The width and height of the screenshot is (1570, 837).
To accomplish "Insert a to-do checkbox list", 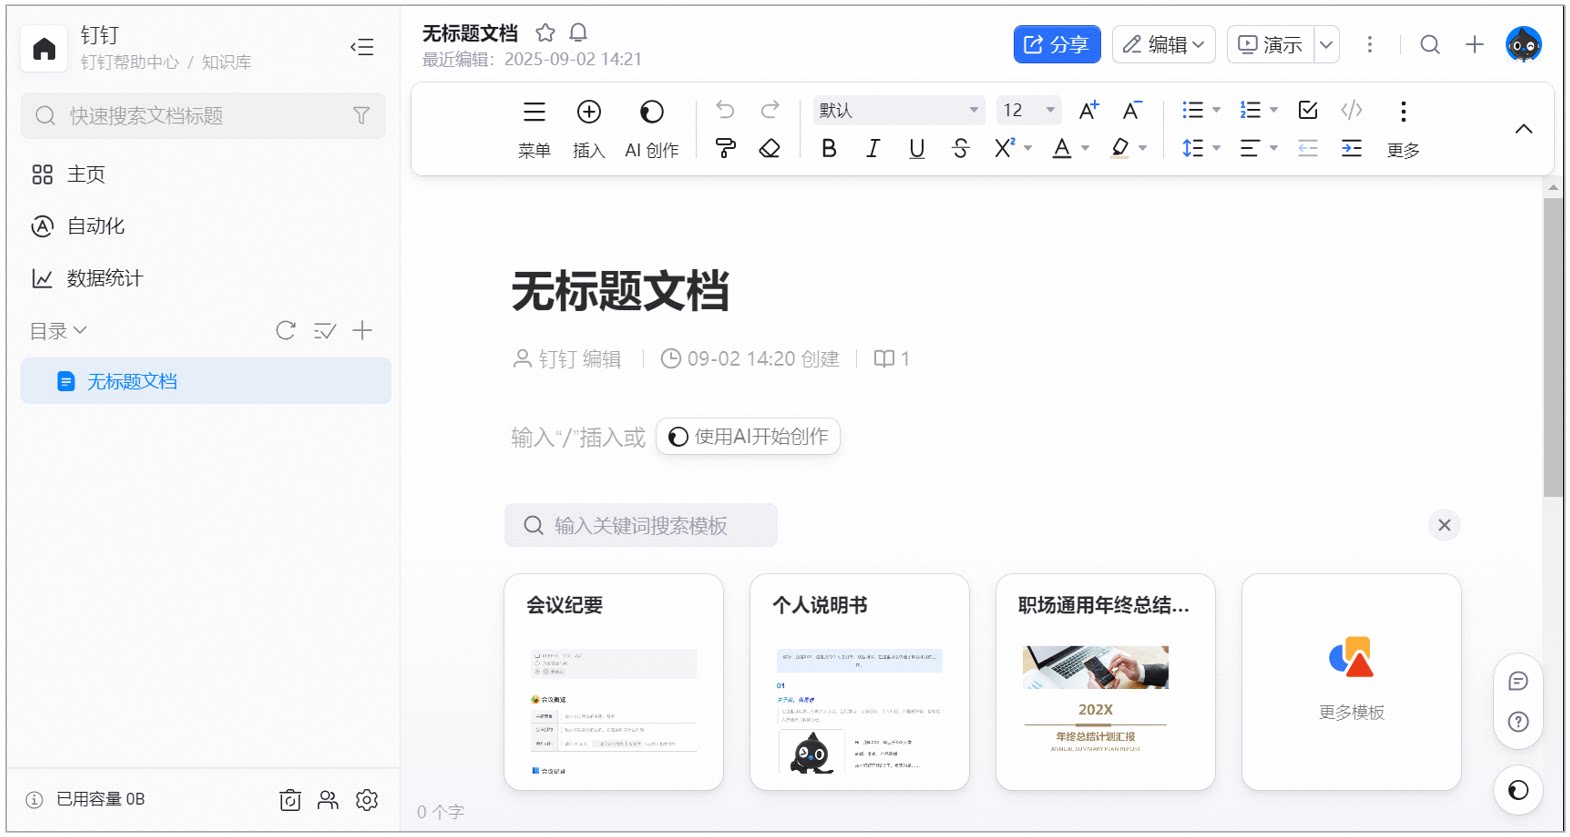I will click(x=1307, y=110).
